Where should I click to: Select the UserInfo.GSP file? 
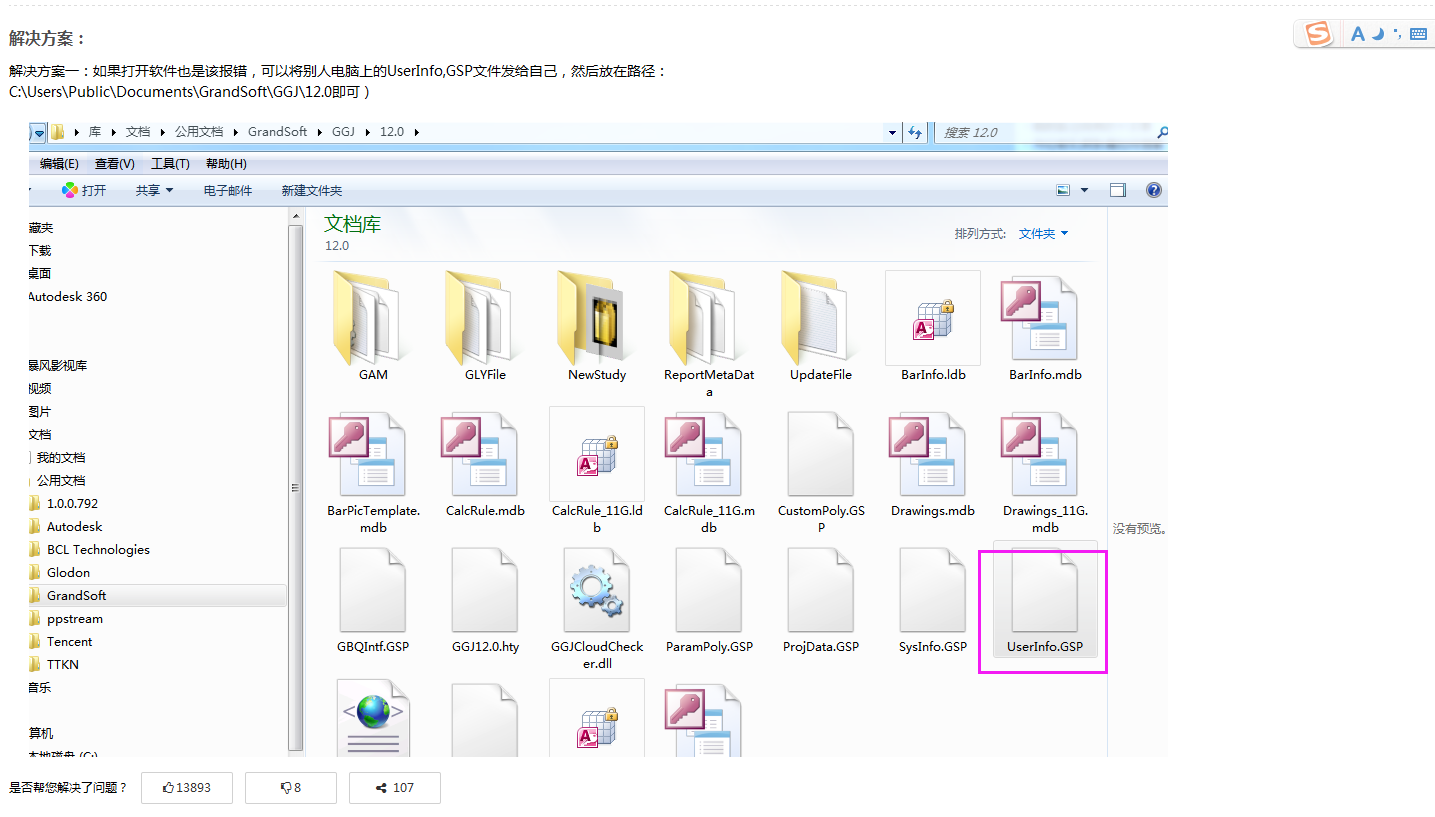click(1045, 600)
